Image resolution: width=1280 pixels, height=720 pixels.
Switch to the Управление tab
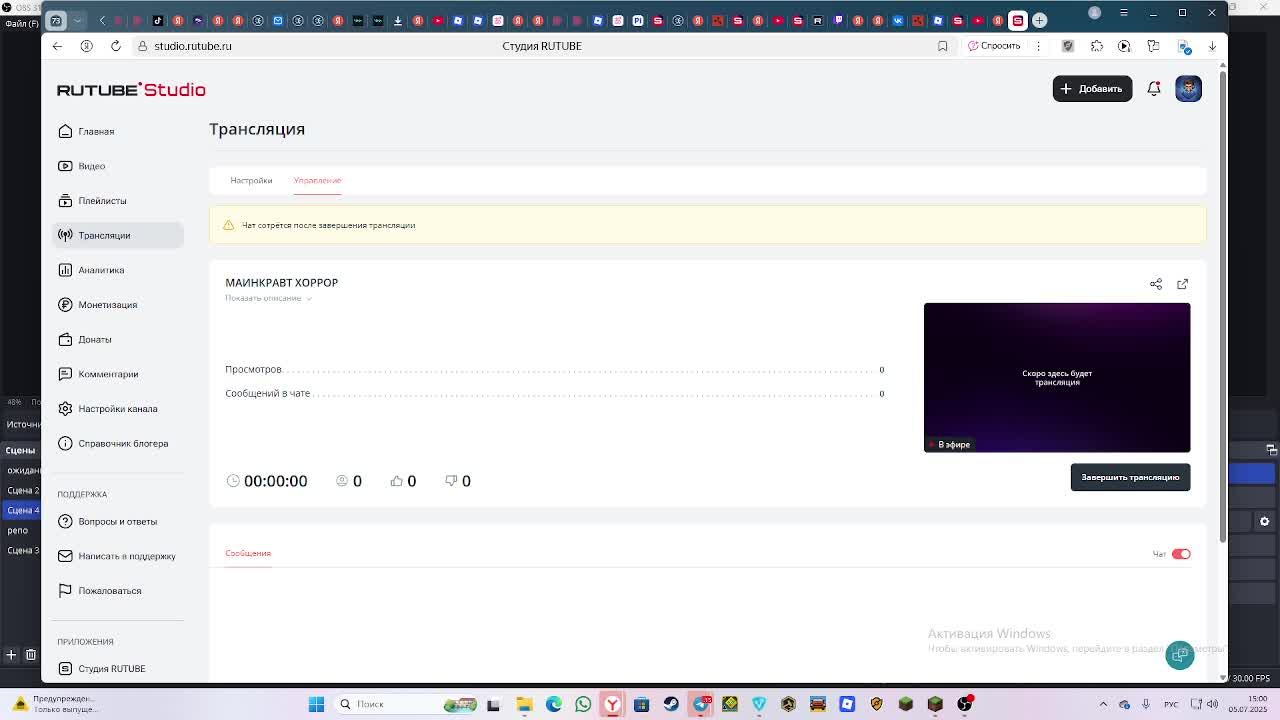[x=317, y=180]
